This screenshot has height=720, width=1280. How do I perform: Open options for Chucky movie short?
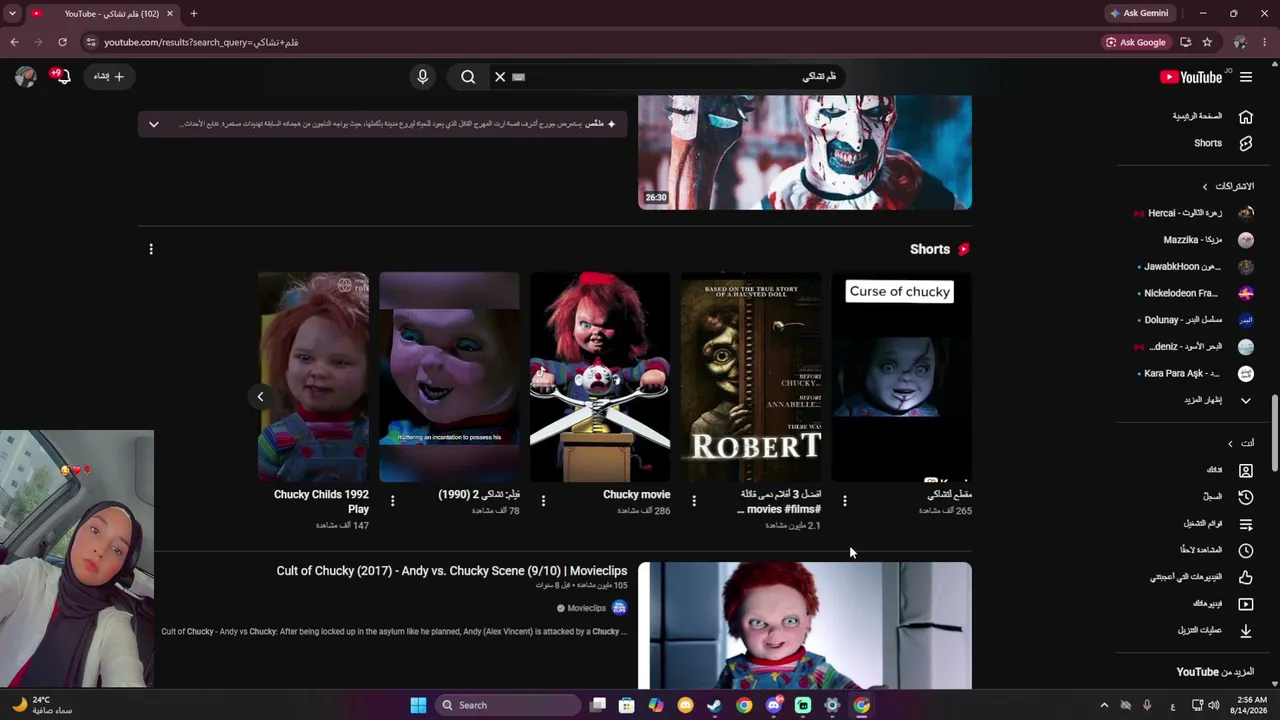pos(543,500)
